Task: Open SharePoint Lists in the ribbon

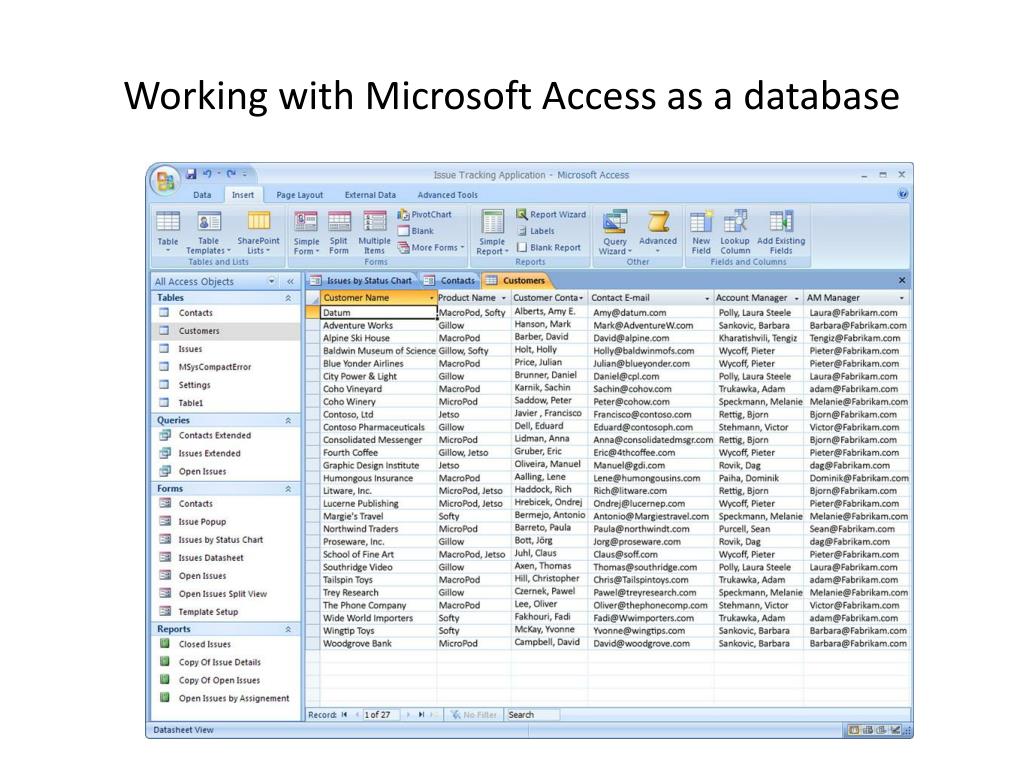Action: coord(258,231)
